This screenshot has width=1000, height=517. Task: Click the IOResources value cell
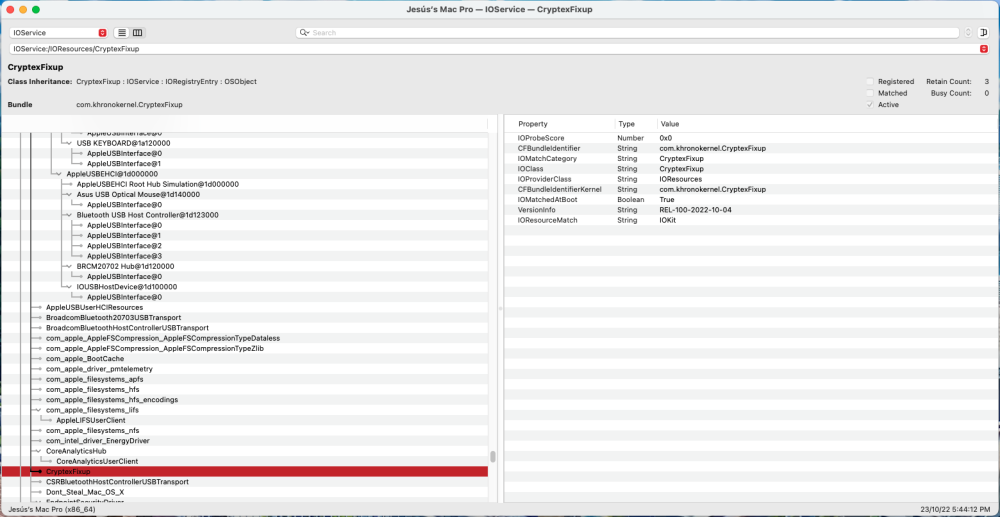pos(679,179)
